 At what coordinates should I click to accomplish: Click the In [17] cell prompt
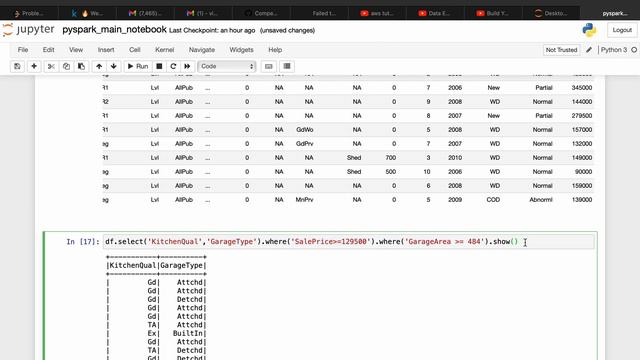(x=83, y=242)
